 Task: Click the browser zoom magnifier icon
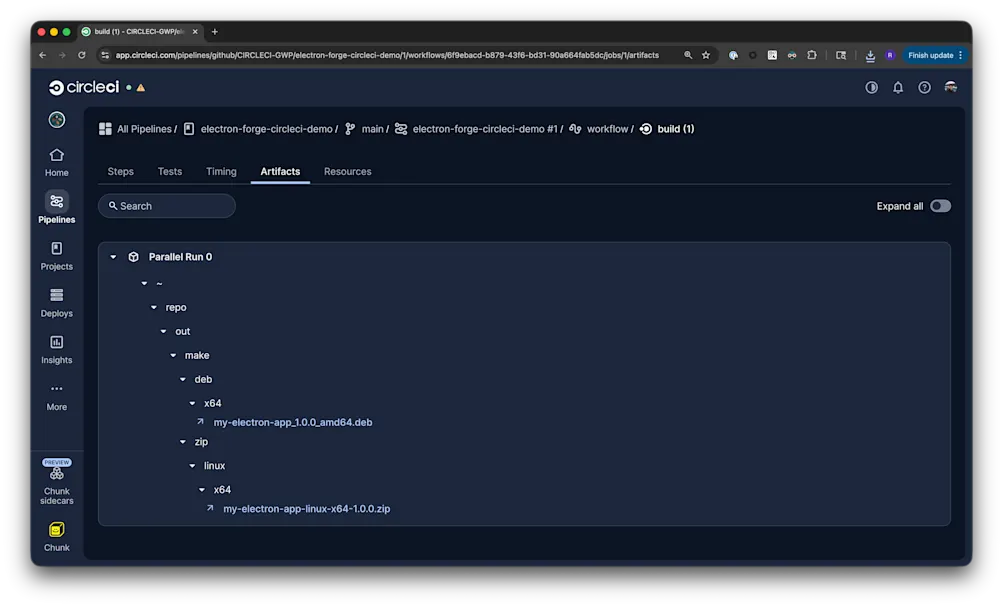click(688, 56)
